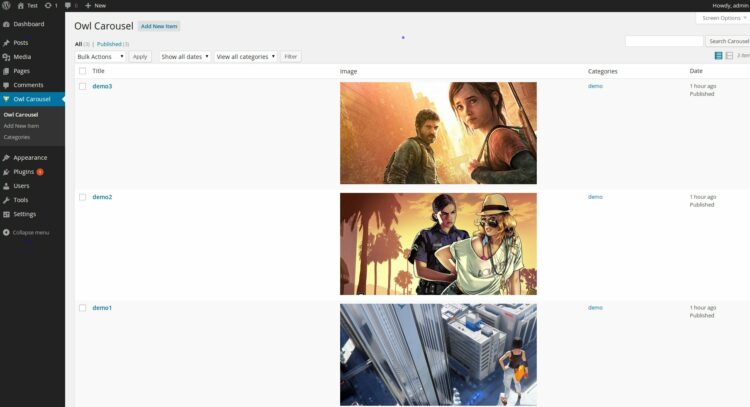This screenshot has height=407, width=750.
Task: Open the Bulk Actions dropdown
Action: coord(100,56)
